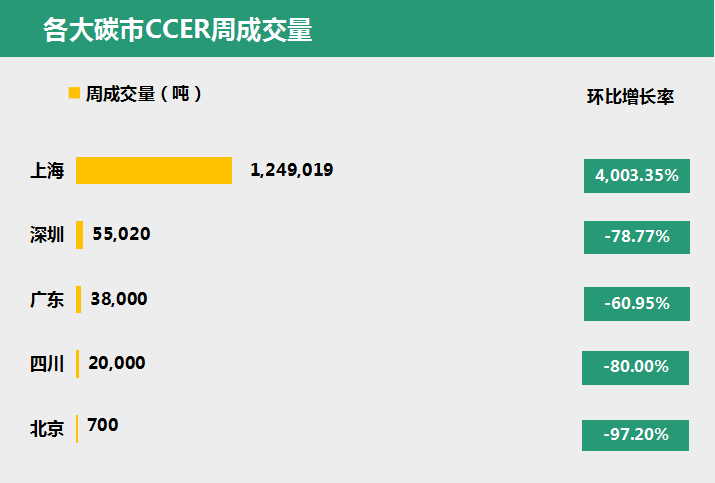Select the 上海 yellow volume bar

tap(154, 171)
